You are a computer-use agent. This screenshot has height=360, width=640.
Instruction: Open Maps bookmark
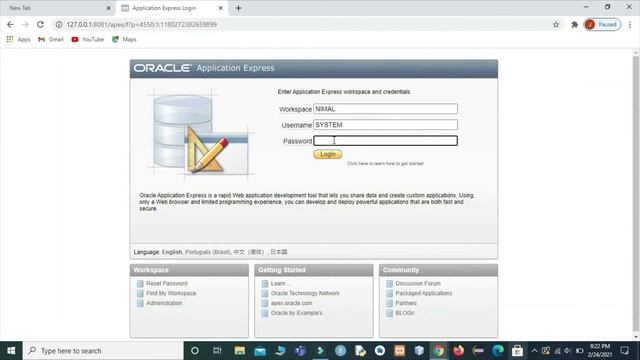coord(124,40)
